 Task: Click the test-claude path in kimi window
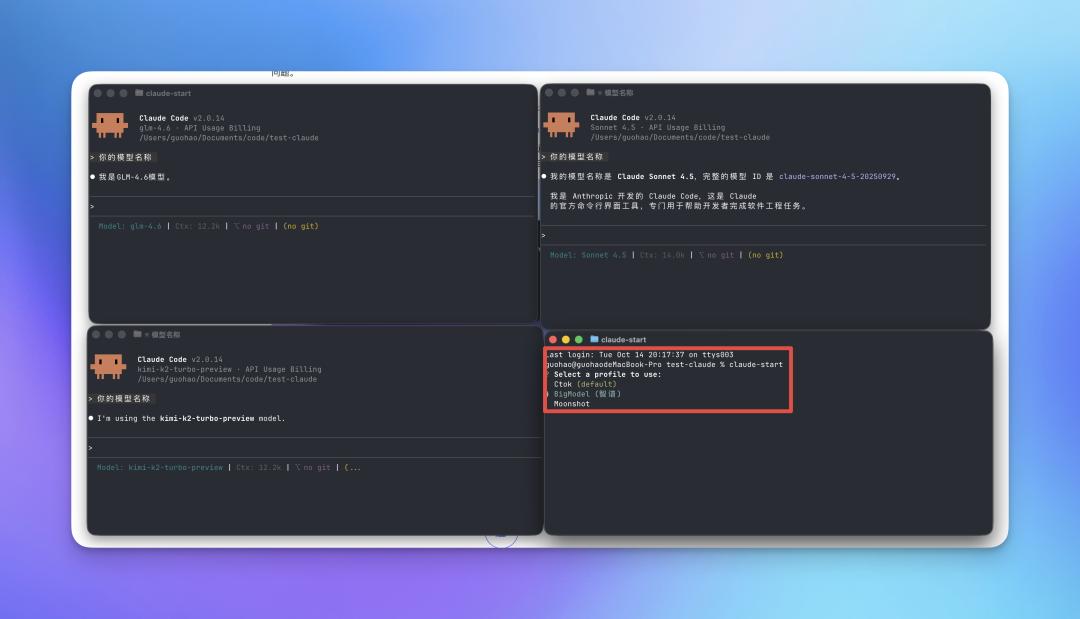pyautogui.click(x=227, y=379)
